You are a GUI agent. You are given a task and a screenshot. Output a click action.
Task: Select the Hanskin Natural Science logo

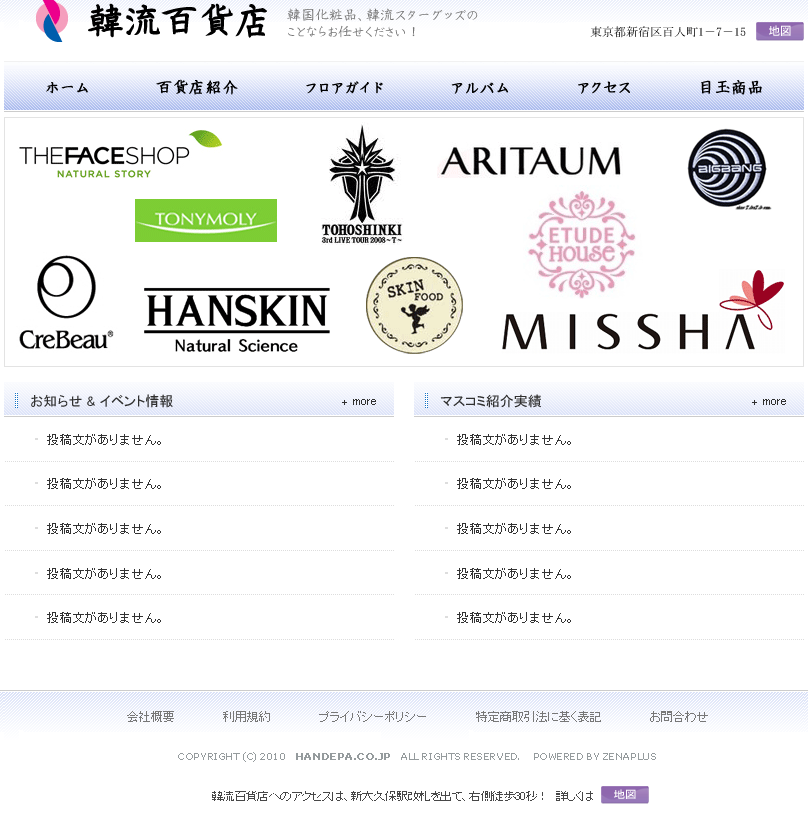[236, 321]
